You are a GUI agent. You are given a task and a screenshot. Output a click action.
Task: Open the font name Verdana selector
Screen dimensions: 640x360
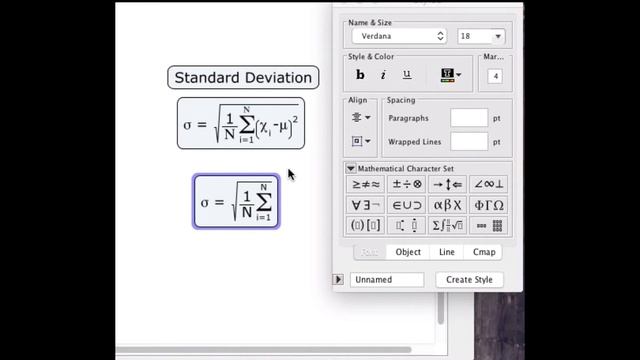pos(399,36)
